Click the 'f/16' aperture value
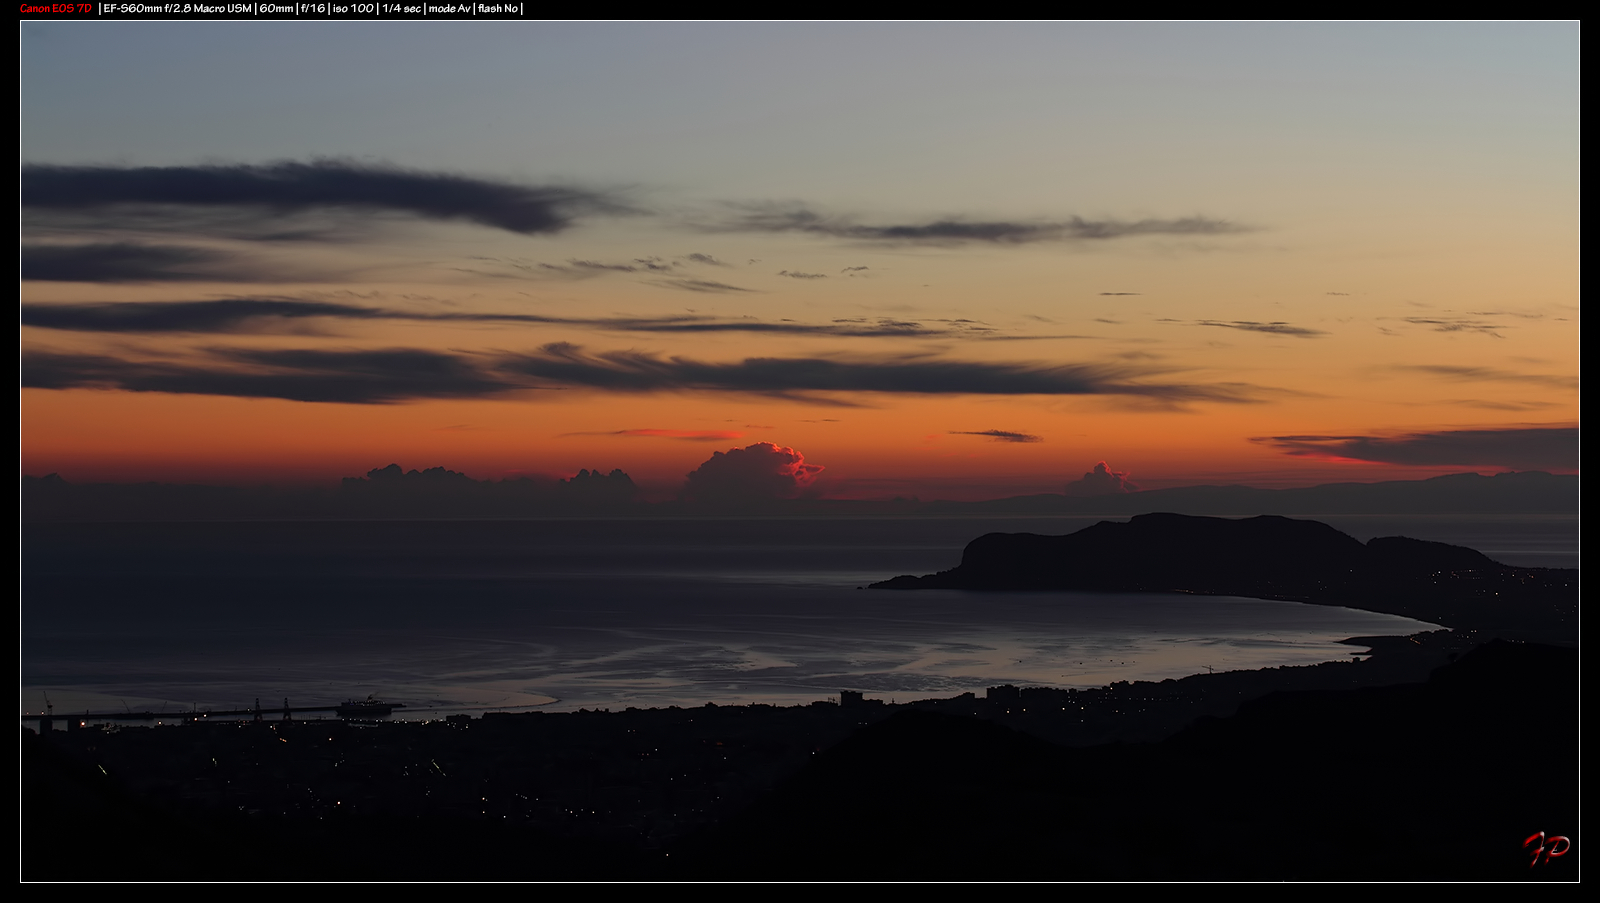 (313, 8)
